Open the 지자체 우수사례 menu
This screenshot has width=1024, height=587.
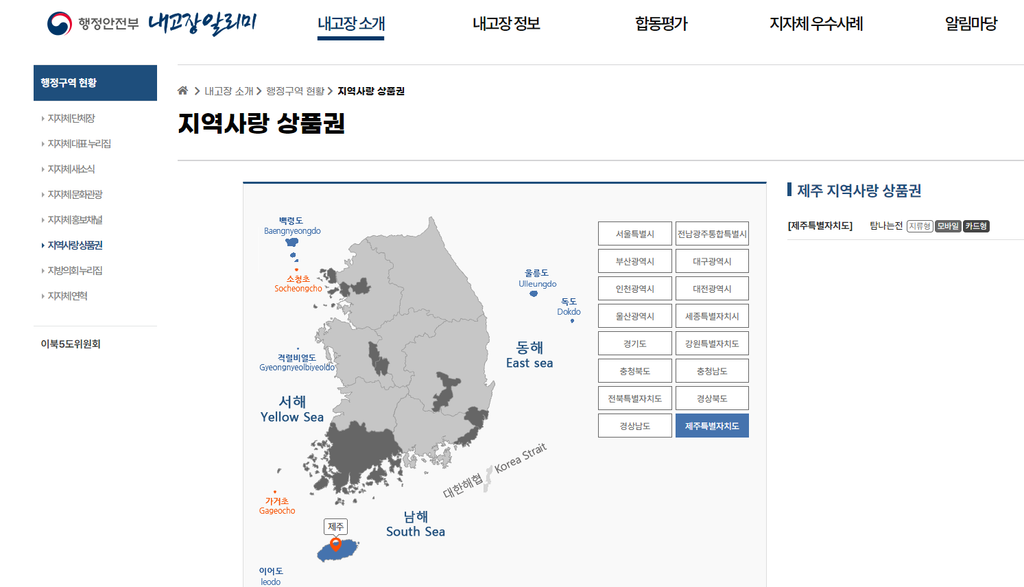816,24
